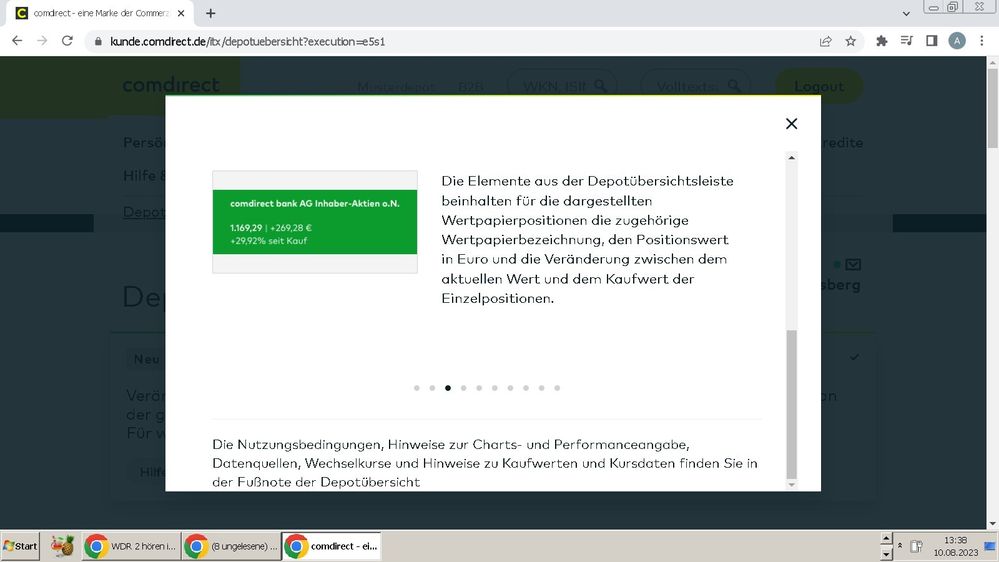Click the Volltext search field
Image resolution: width=999 pixels, height=562 pixels.
(696, 86)
